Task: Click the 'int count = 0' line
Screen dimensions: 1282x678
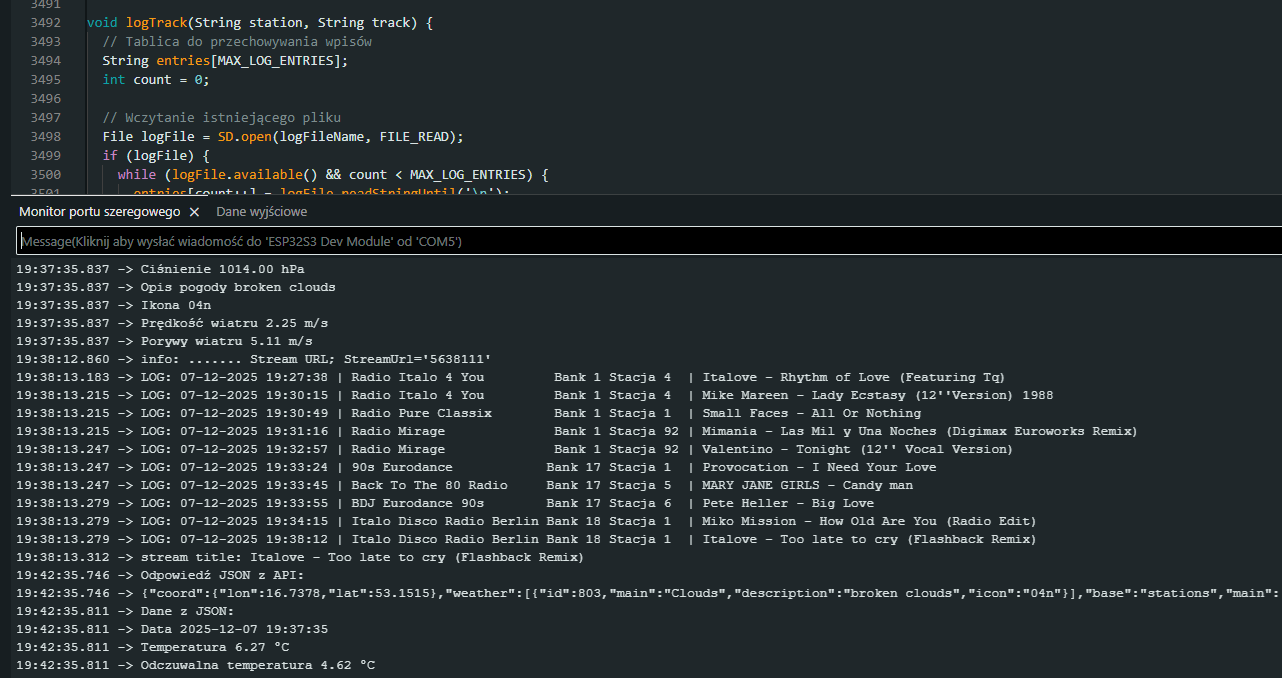Action: (x=156, y=80)
